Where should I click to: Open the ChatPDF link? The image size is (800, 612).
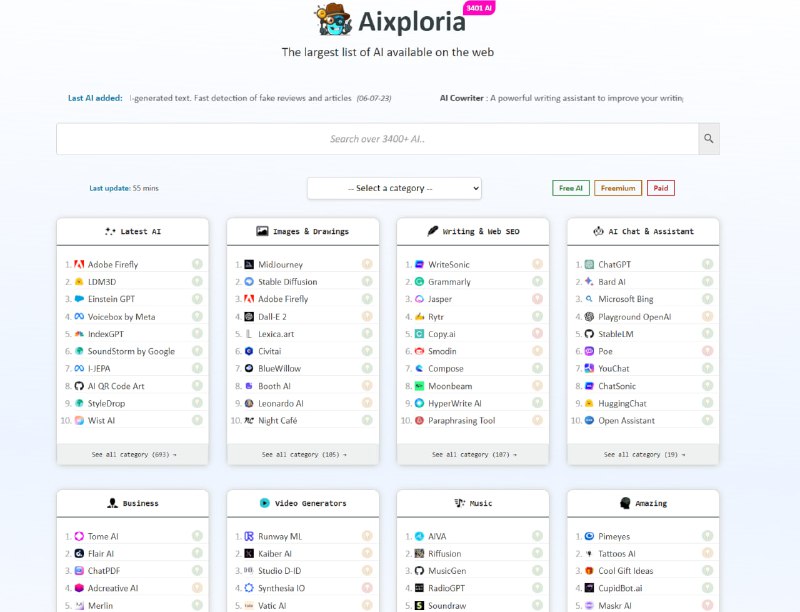[x=104, y=571]
